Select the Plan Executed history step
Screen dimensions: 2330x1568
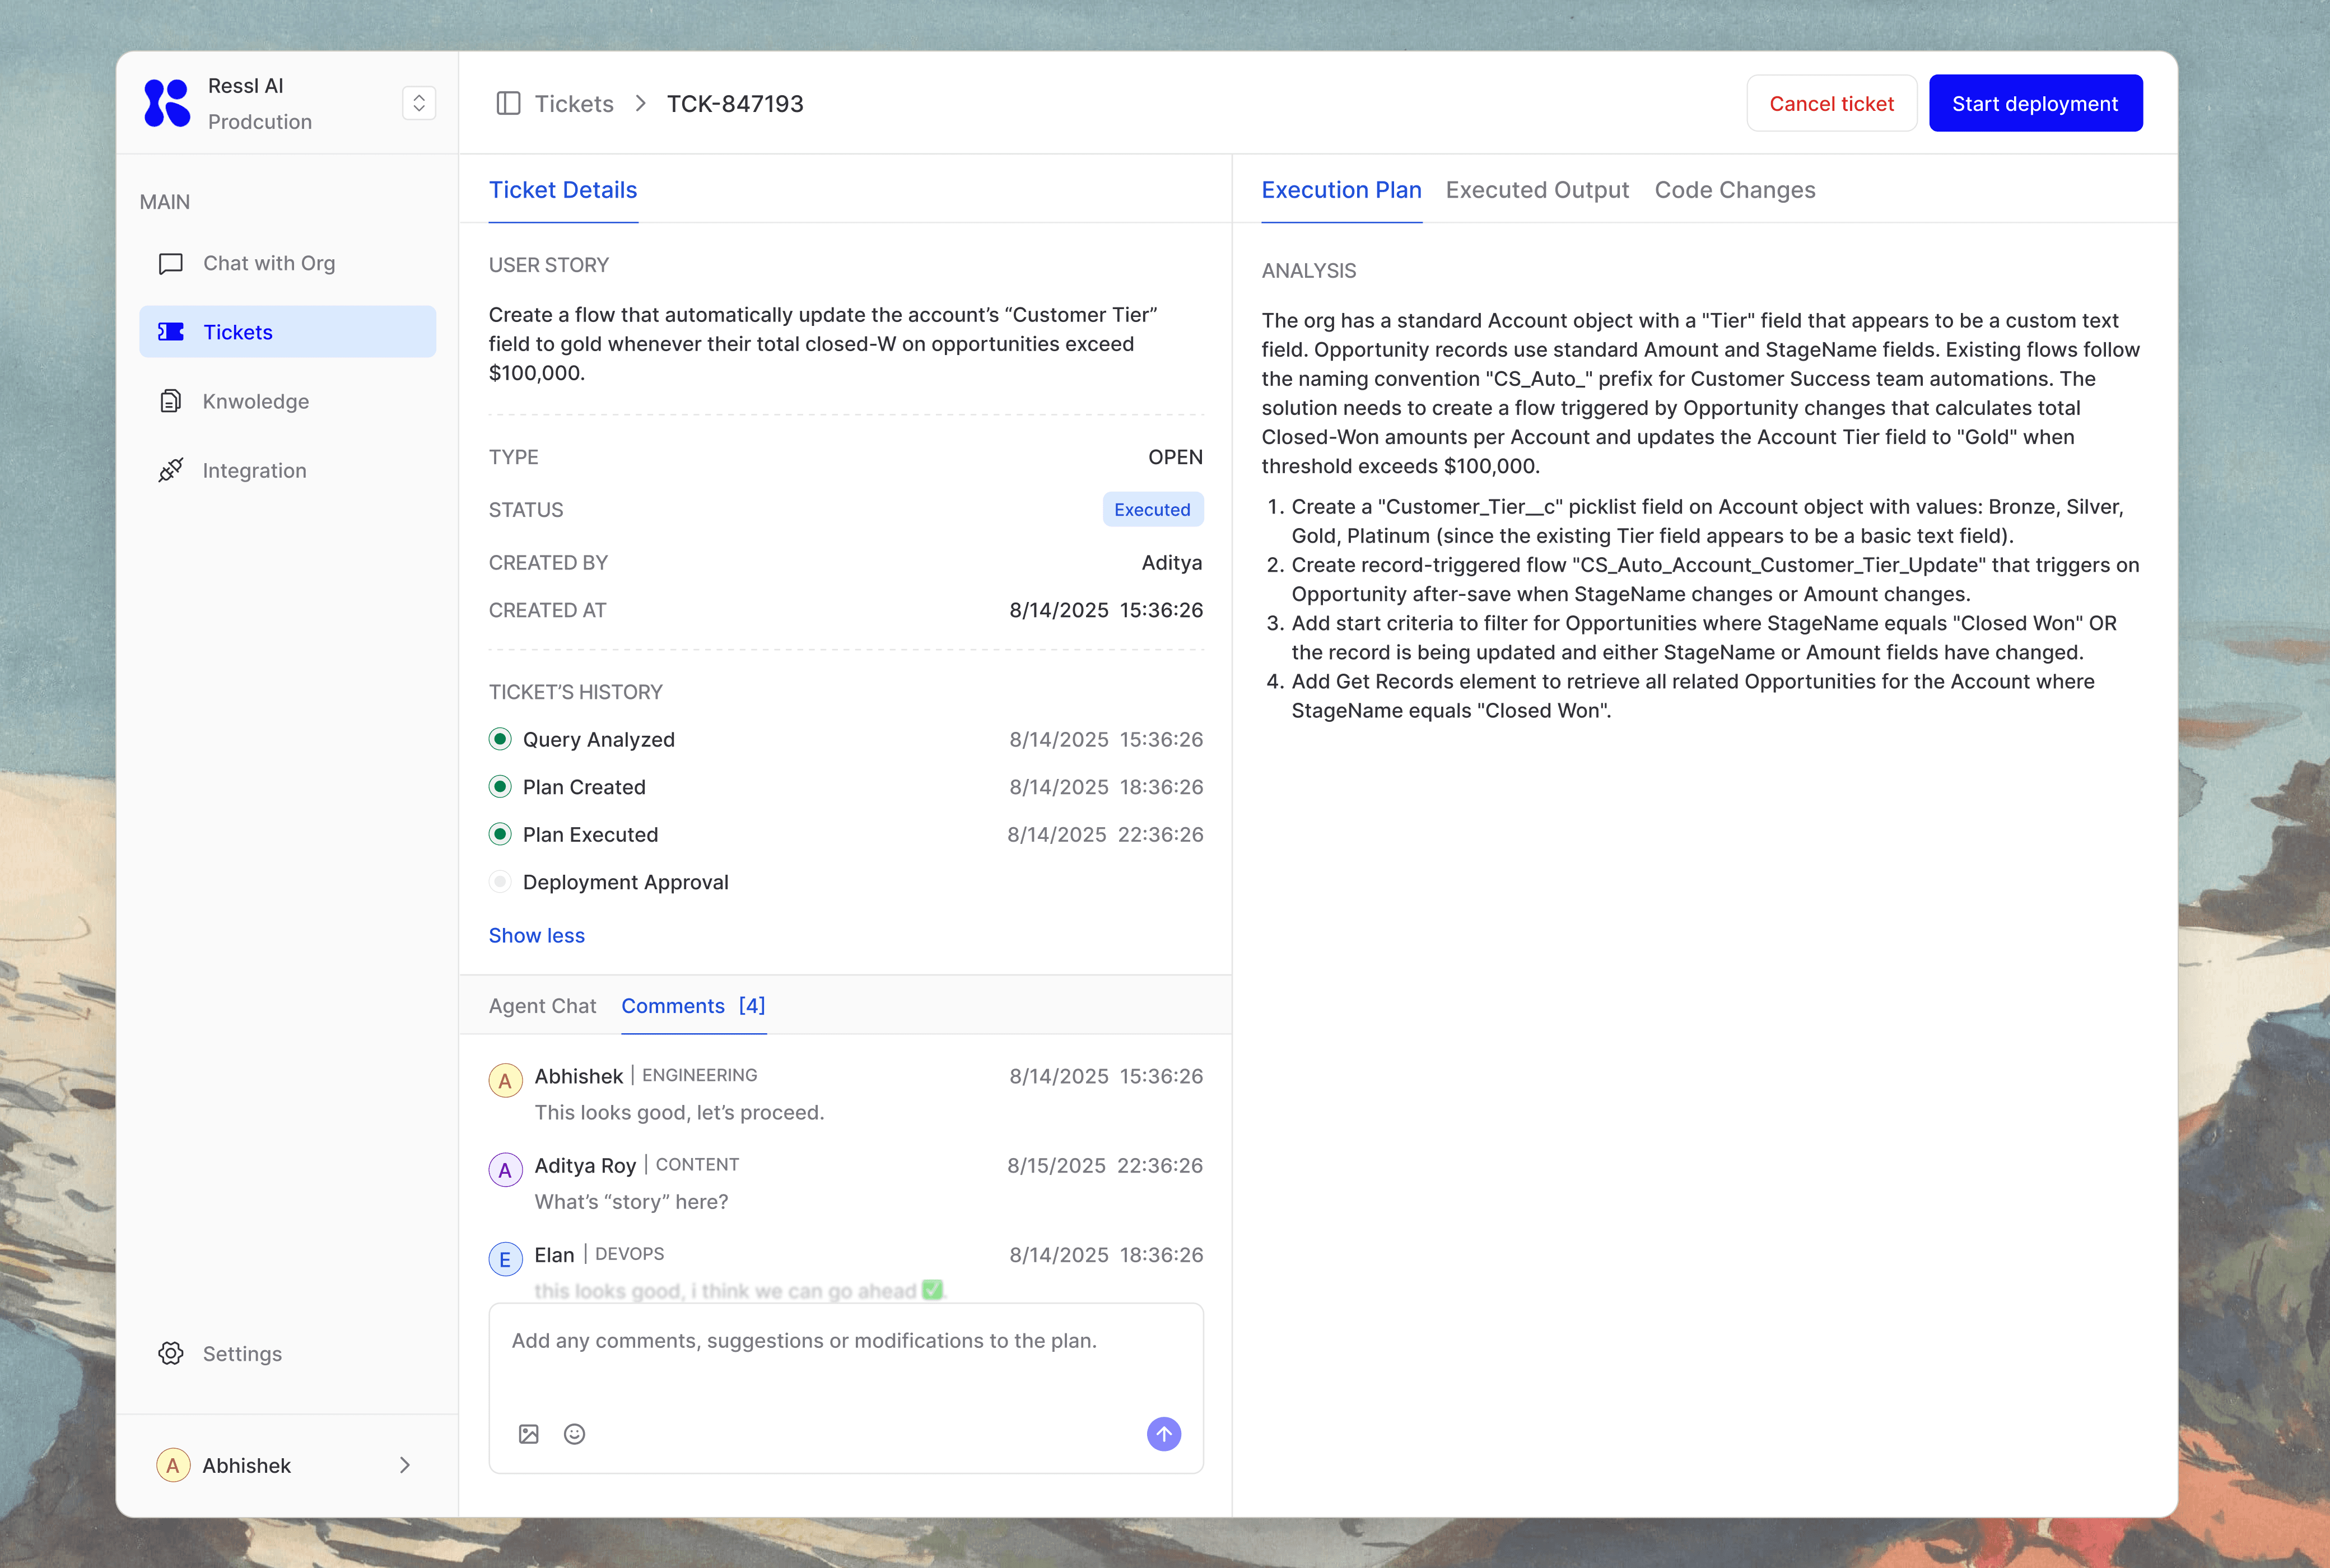point(590,834)
